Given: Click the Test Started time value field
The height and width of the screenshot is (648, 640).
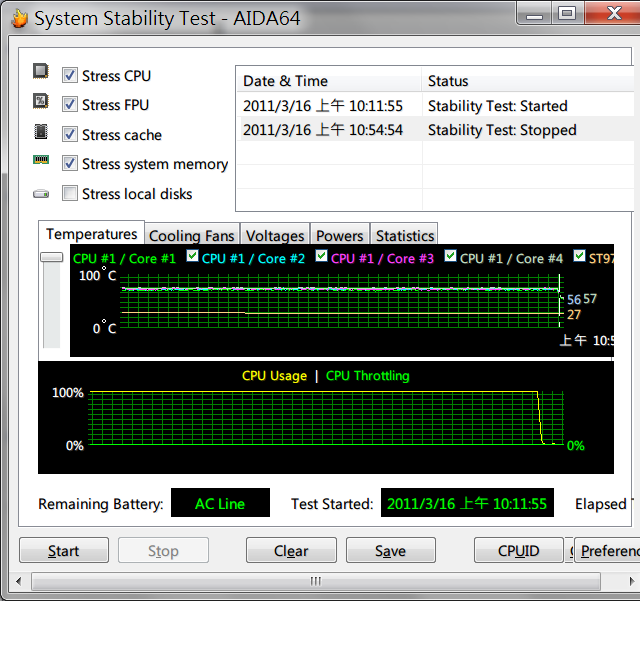Looking at the screenshot, I should [467, 503].
